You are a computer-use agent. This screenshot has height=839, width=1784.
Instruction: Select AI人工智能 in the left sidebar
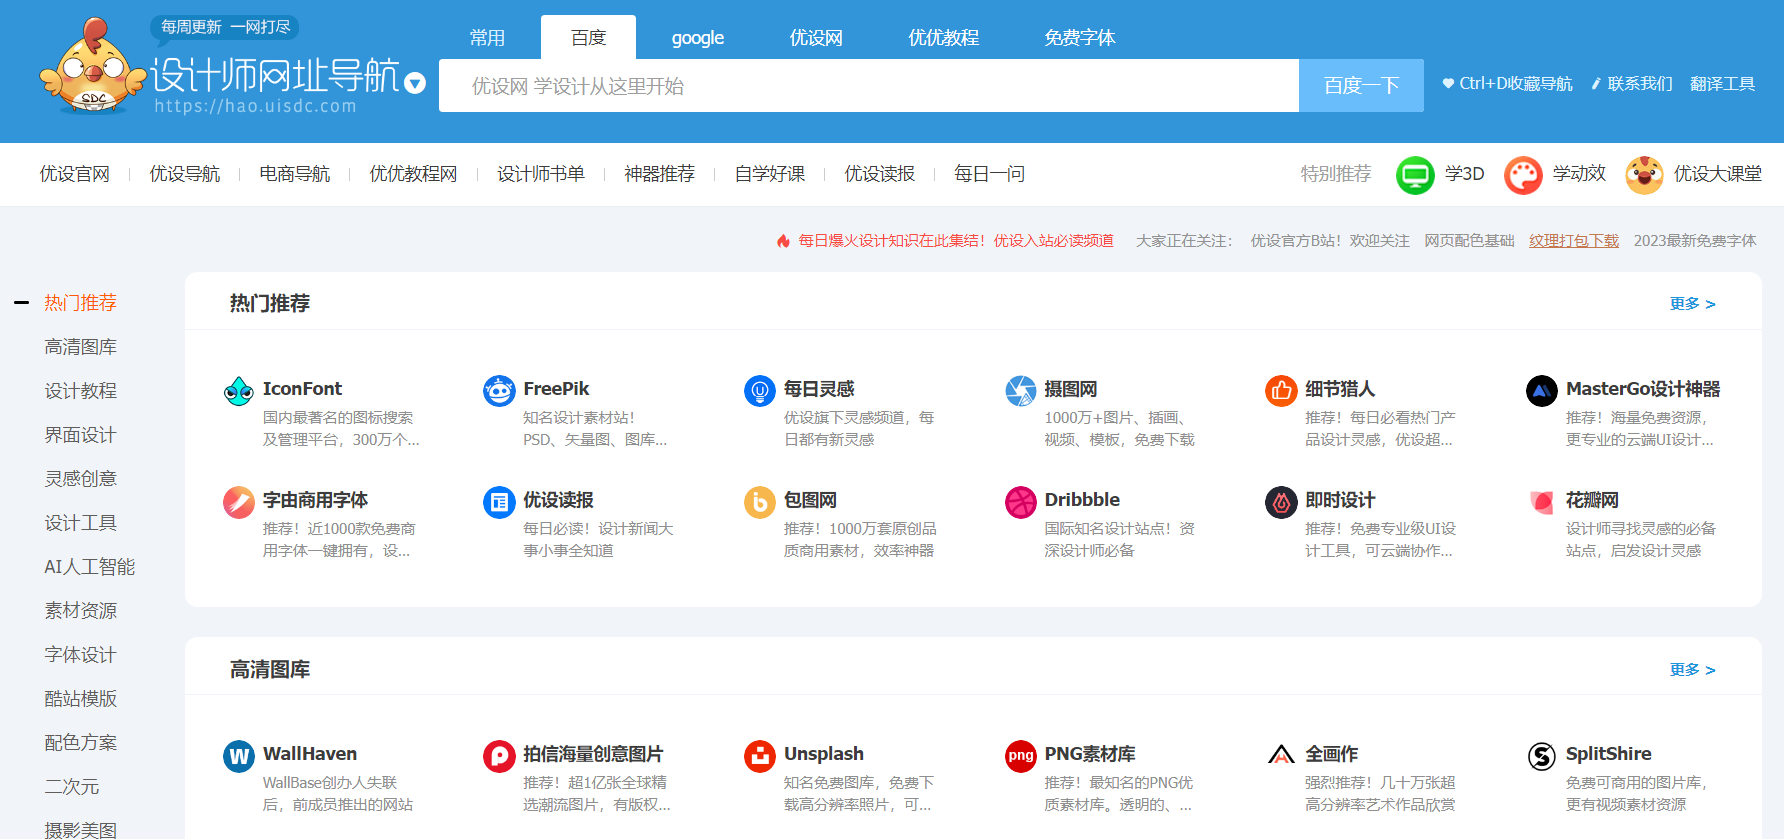[x=89, y=567]
